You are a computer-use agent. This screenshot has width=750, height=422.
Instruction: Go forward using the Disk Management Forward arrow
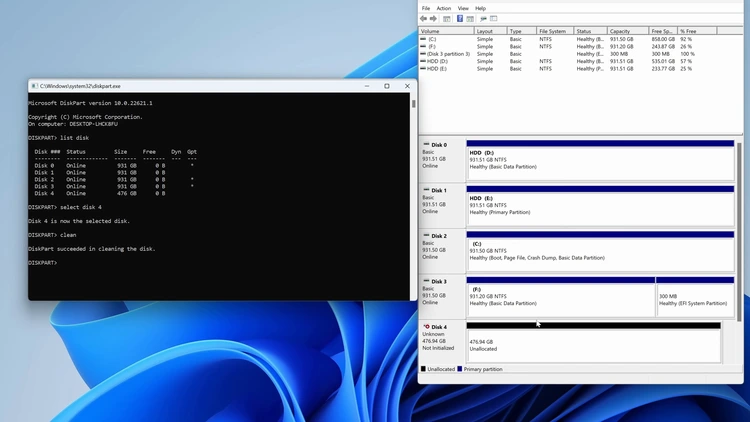click(x=433, y=19)
